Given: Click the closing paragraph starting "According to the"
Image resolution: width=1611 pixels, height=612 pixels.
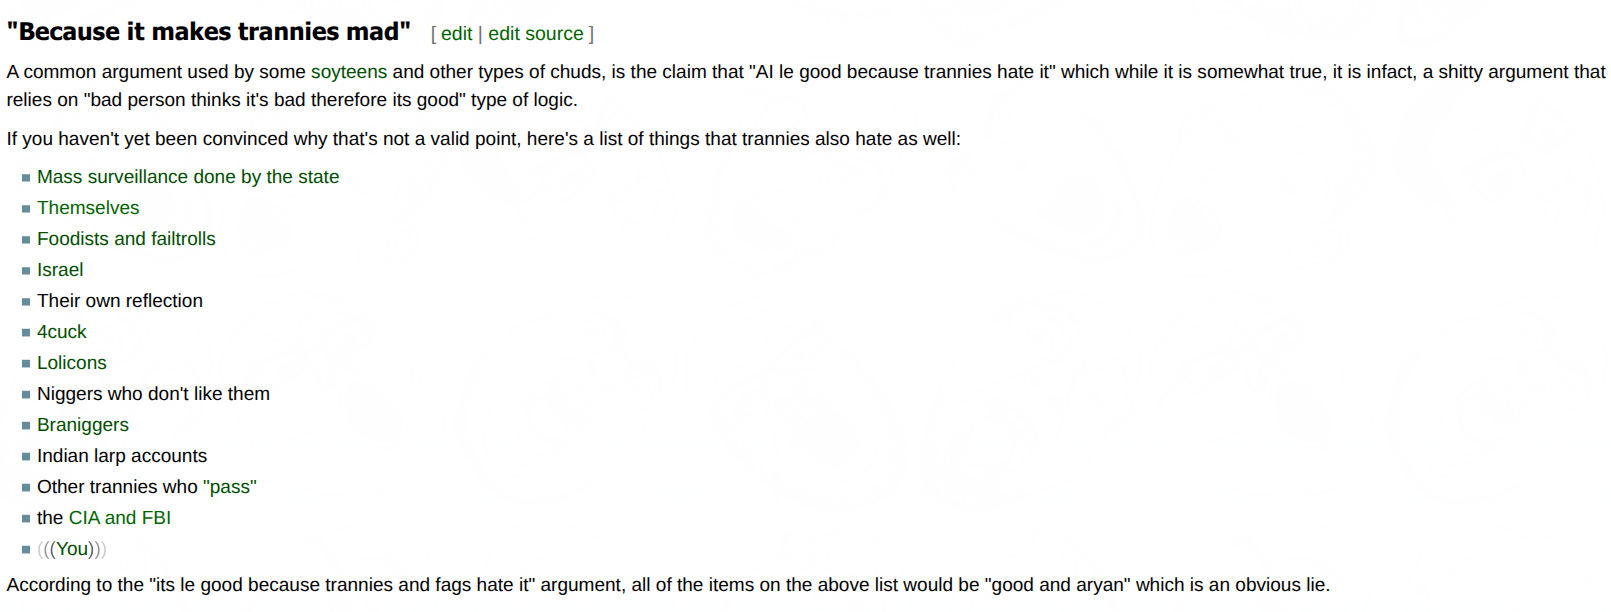Looking at the screenshot, I should point(668,585).
